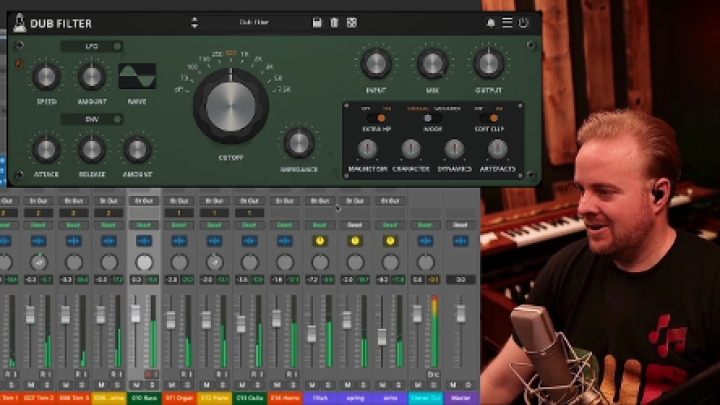Open the 013 Guitar Read automation menu
This screenshot has height=405, width=720.
coord(249,225)
